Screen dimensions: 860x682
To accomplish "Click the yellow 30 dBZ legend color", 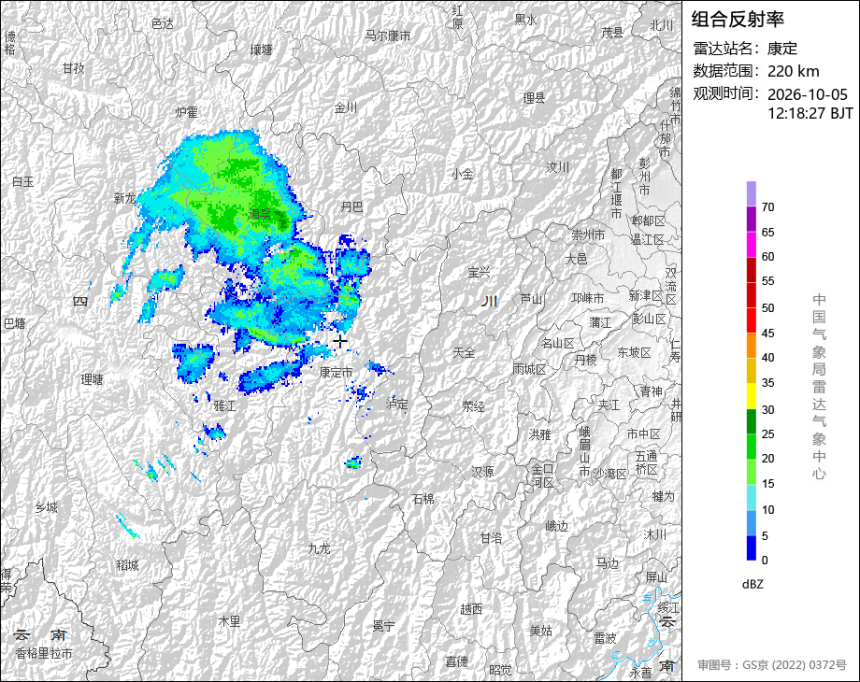I will point(751,396).
